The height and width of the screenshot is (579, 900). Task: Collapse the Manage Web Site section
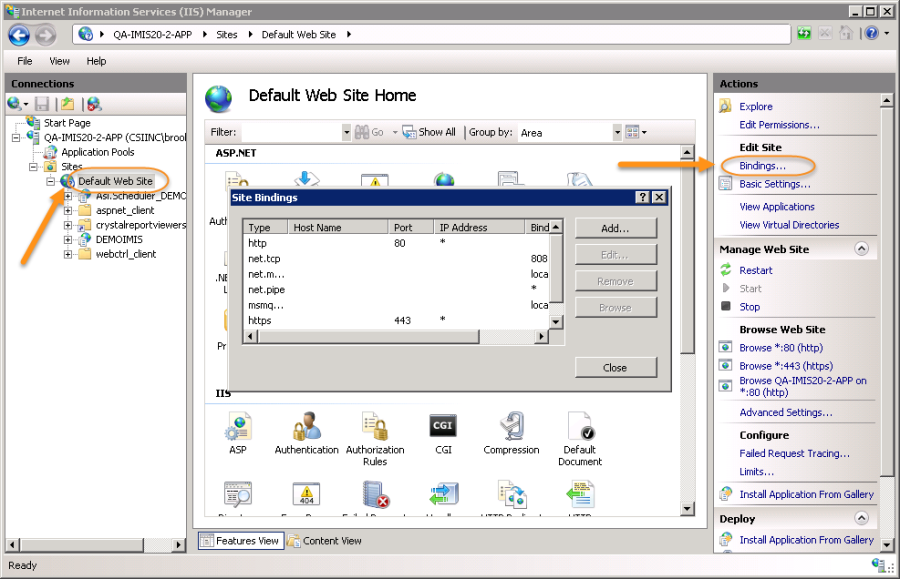pos(861,249)
